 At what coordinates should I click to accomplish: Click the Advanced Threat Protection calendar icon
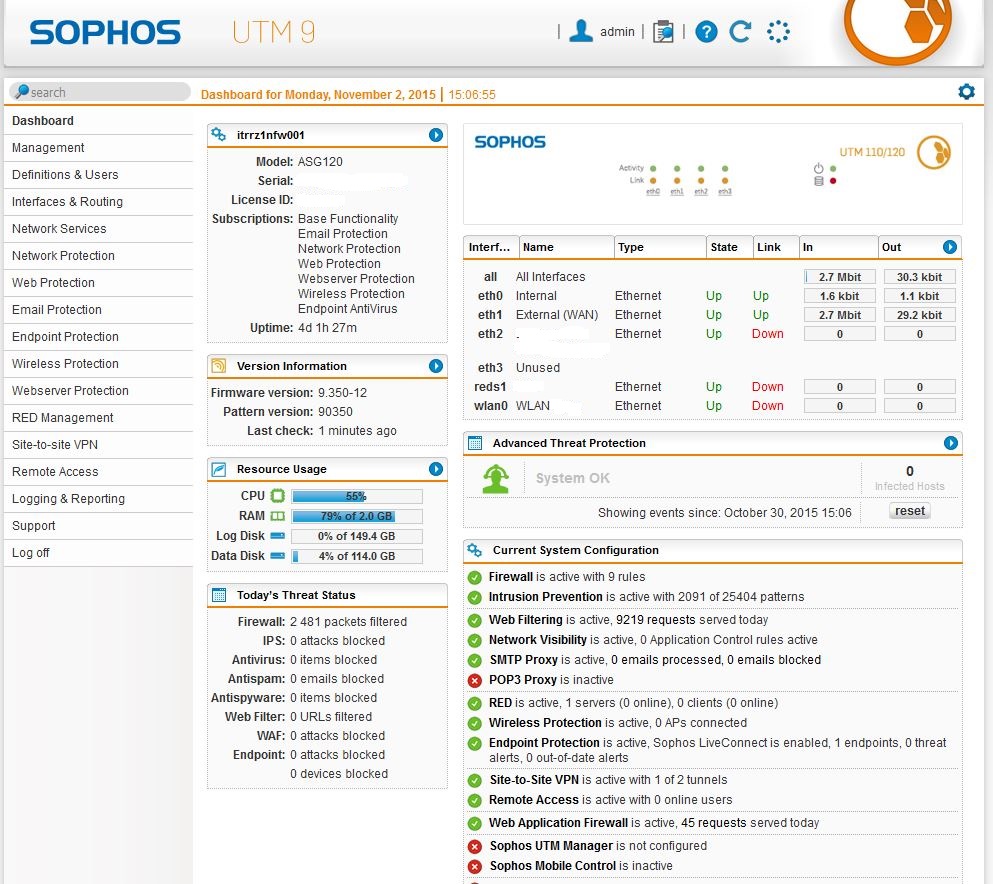pyautogui.click(x=474, y=443)
